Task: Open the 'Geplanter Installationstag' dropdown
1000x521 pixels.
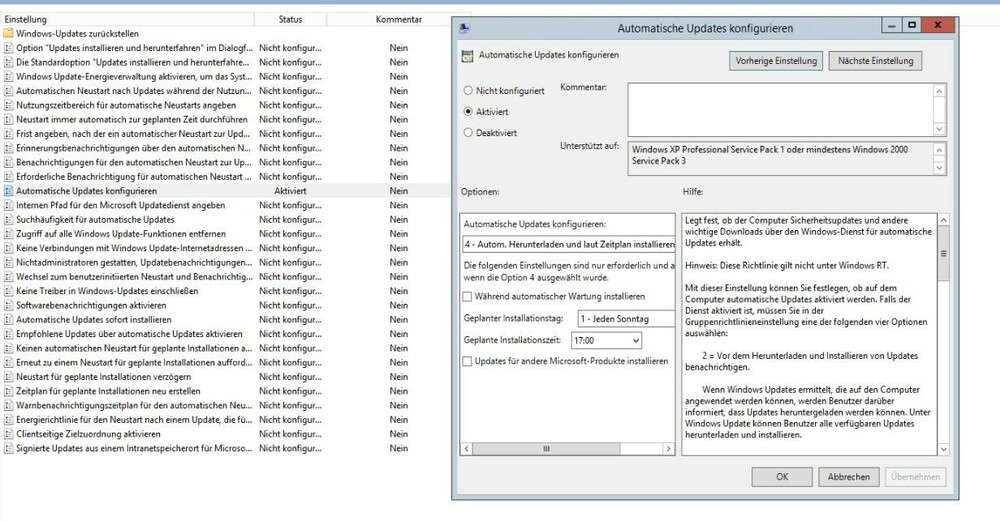Action: coord(626,318)
